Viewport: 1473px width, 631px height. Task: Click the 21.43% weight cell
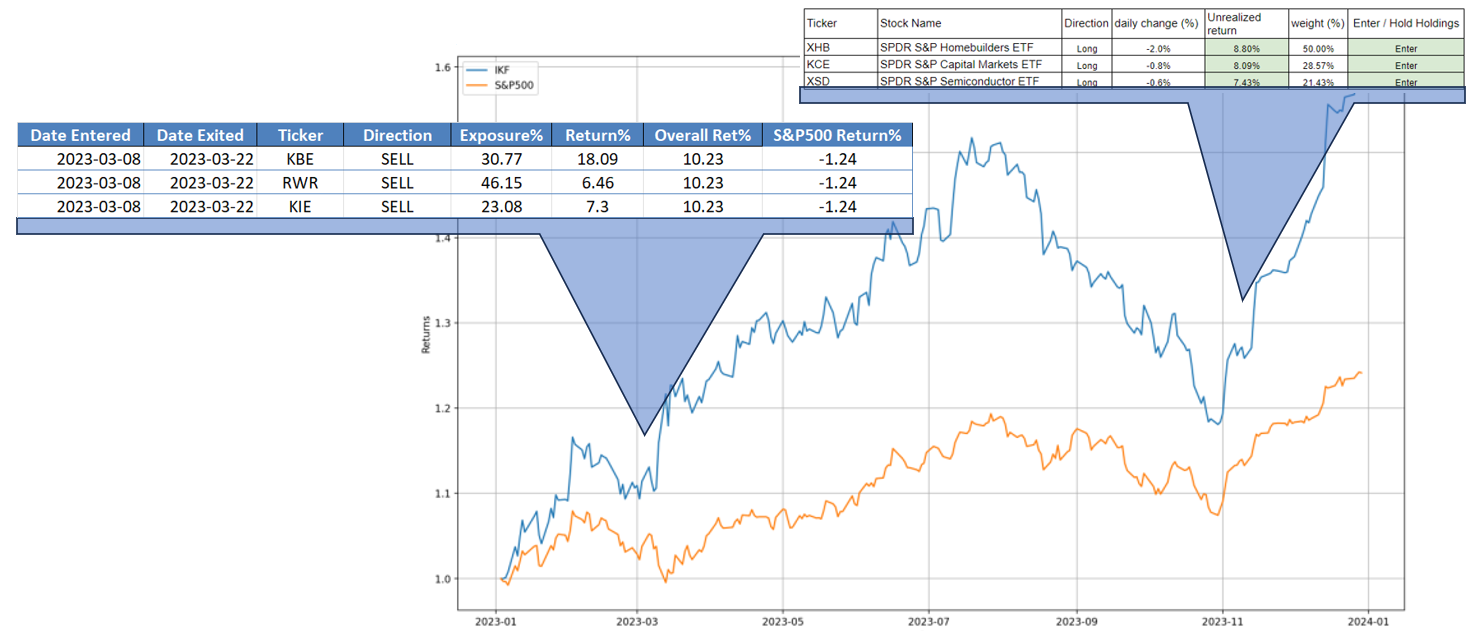(1318, 82)
